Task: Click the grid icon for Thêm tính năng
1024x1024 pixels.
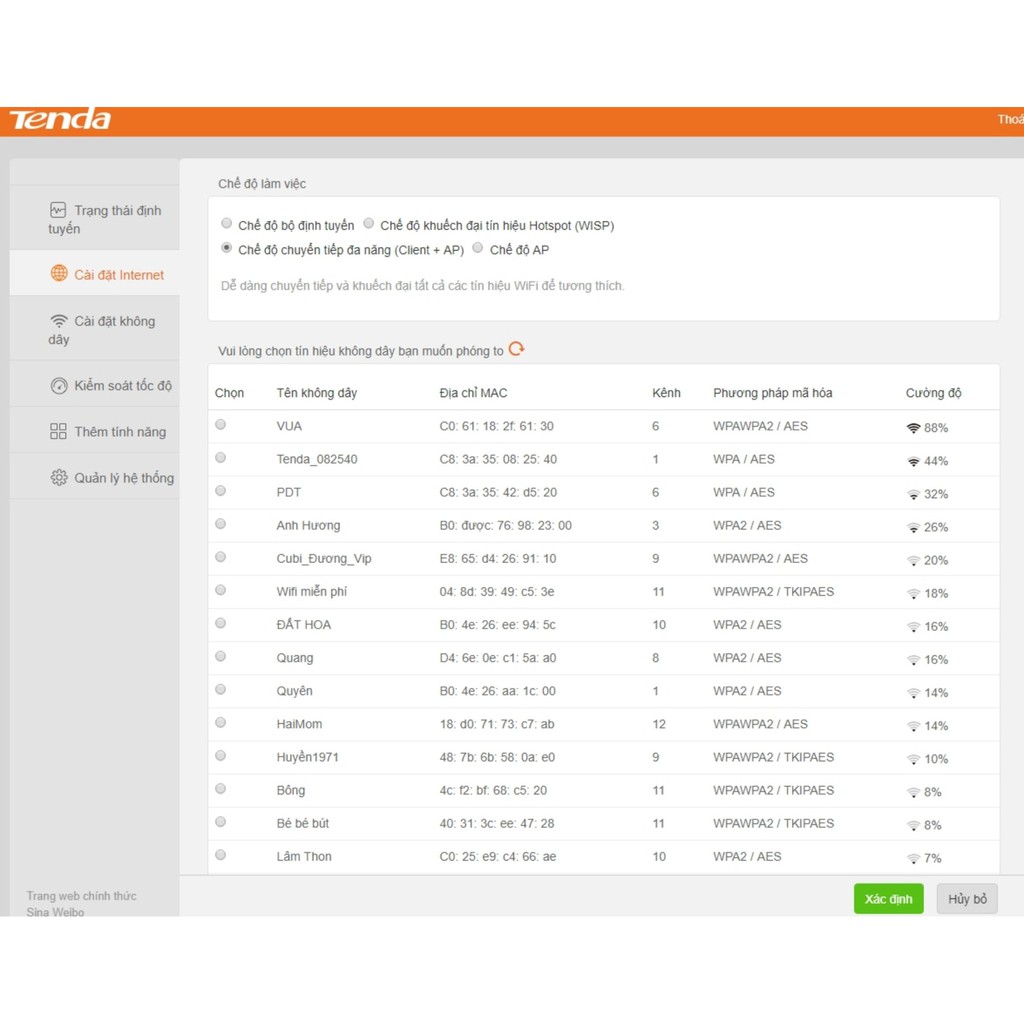Action: coord(58,432)
